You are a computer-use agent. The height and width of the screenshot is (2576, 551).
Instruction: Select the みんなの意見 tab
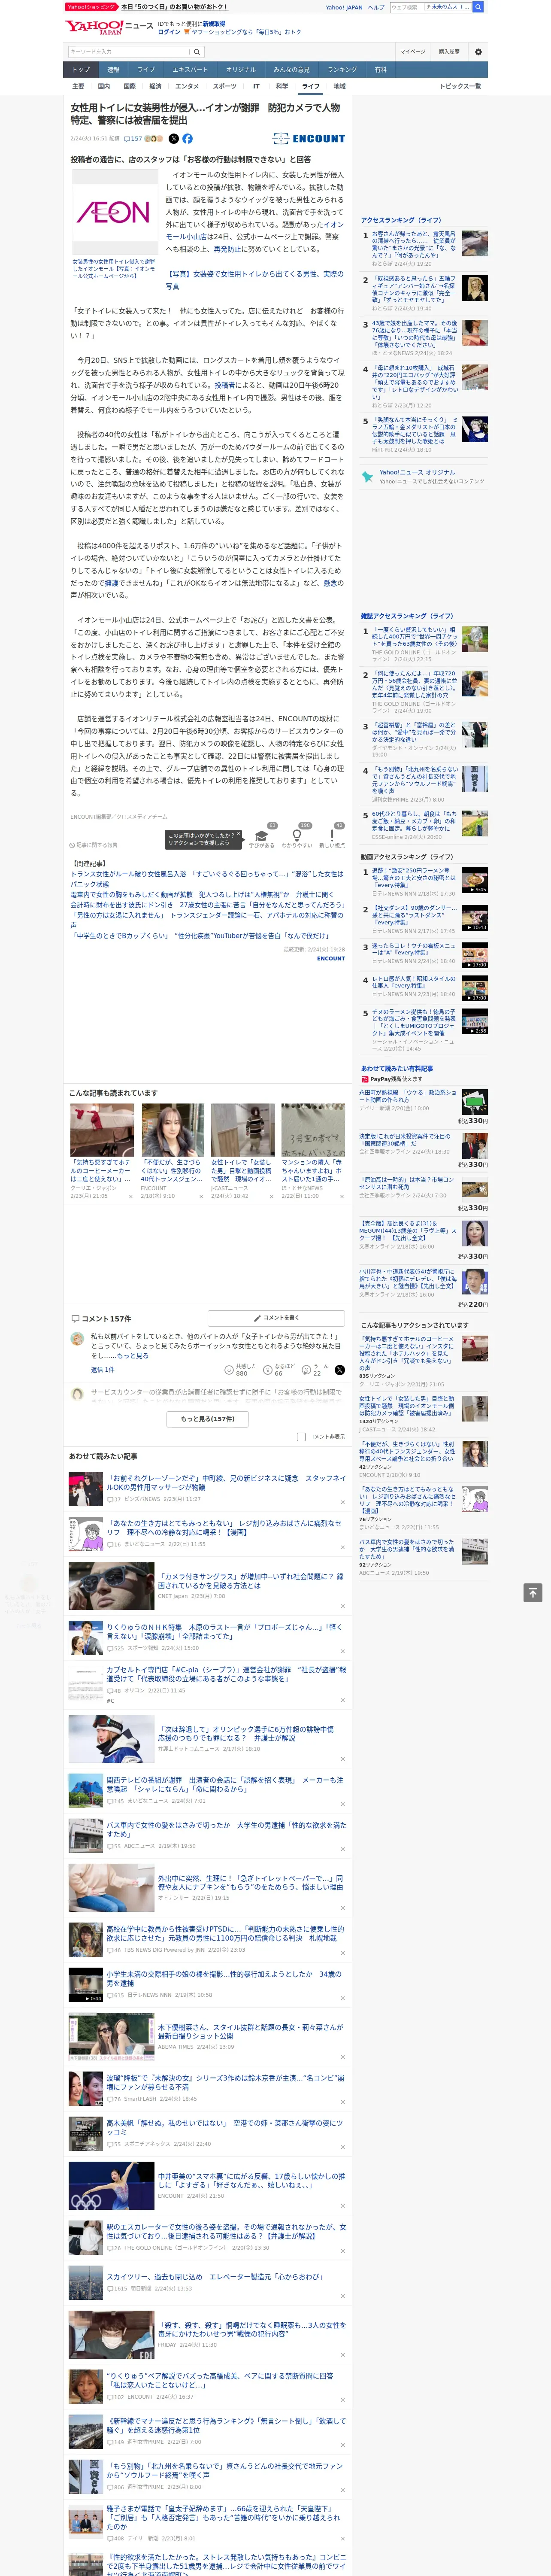tap(291, 70)
